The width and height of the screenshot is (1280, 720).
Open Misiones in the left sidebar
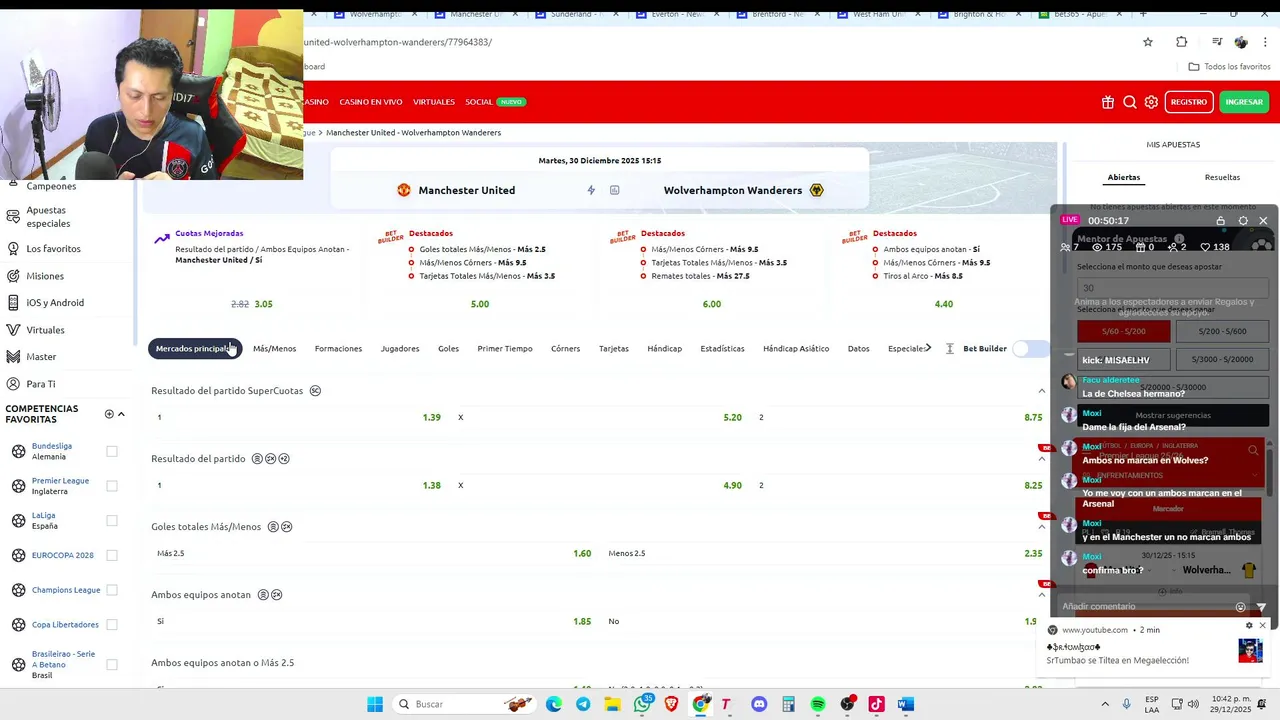(45, 276)
